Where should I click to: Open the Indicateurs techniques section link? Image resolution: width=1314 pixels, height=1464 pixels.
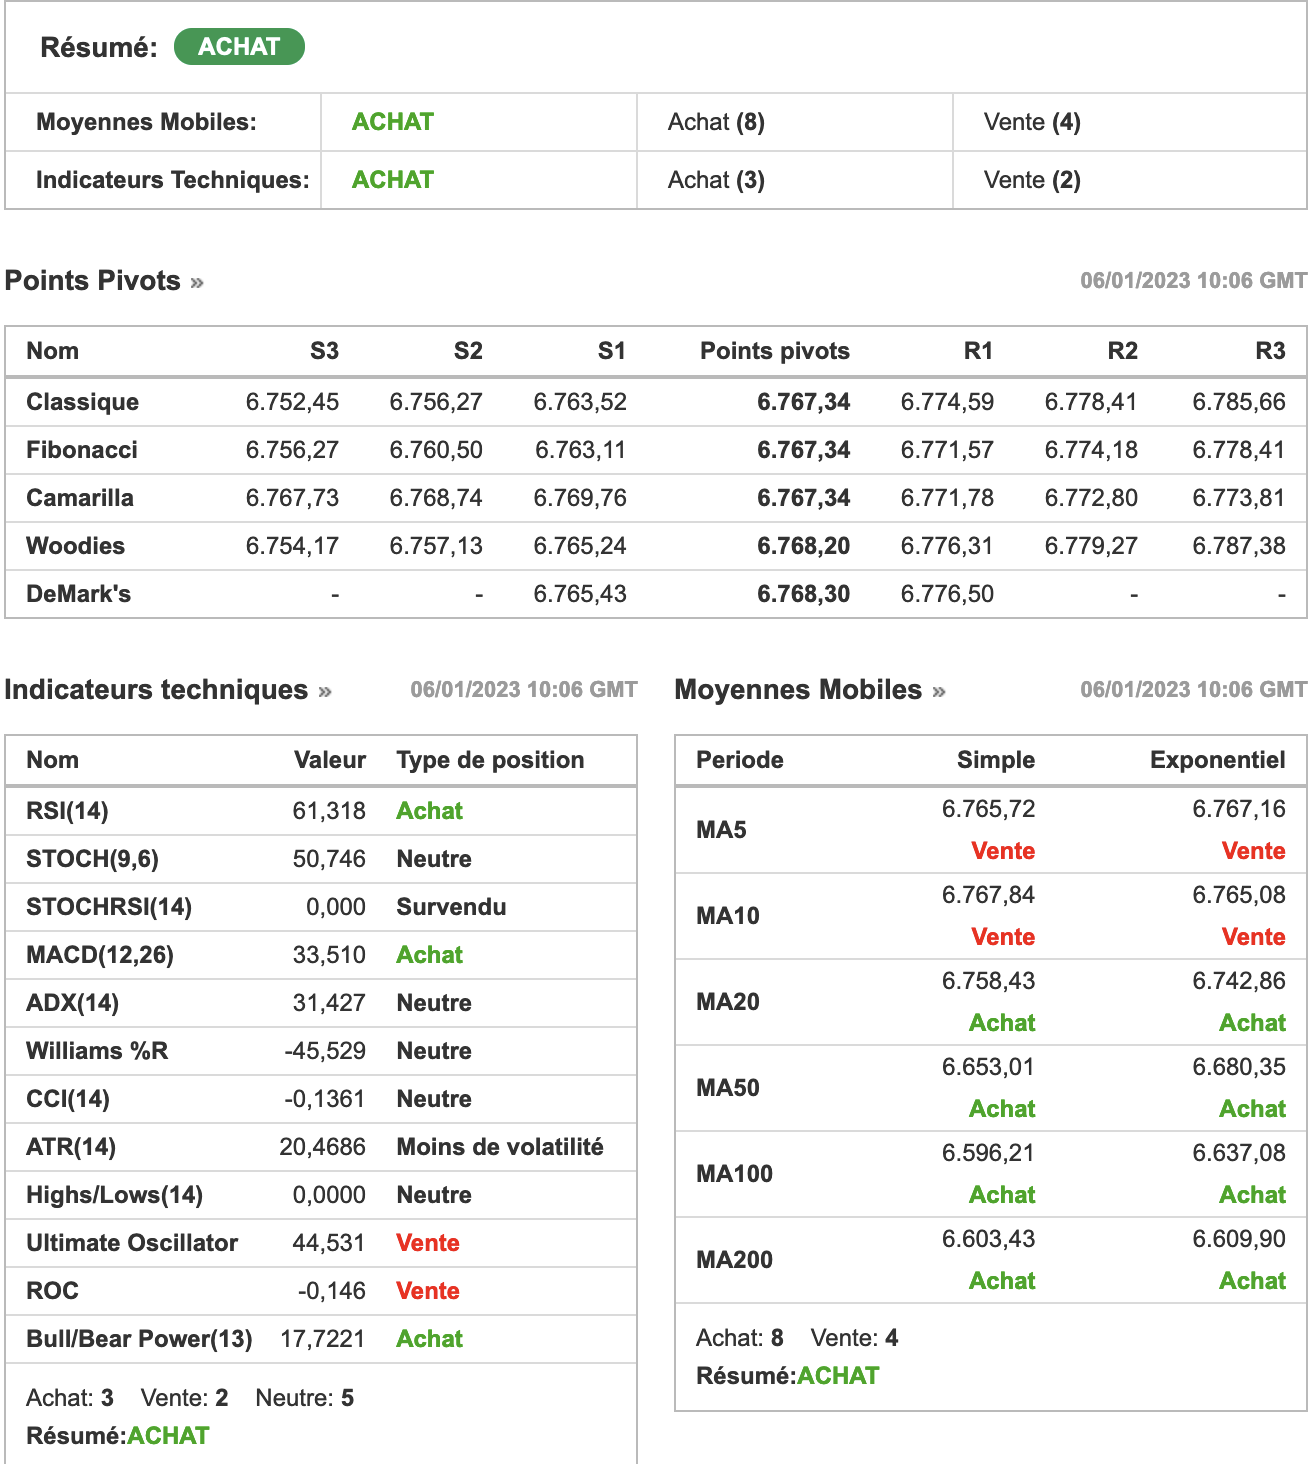(x=156, y=690)
